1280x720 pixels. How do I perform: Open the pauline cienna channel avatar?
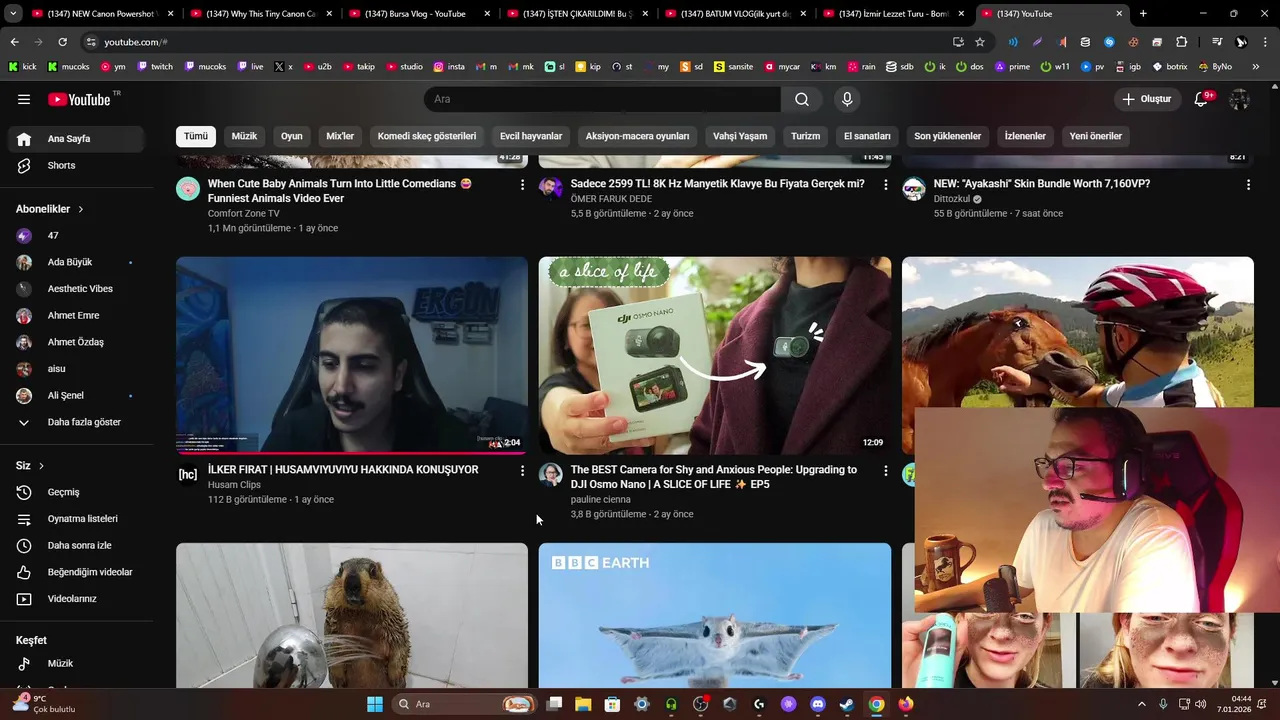click(551, 474)
